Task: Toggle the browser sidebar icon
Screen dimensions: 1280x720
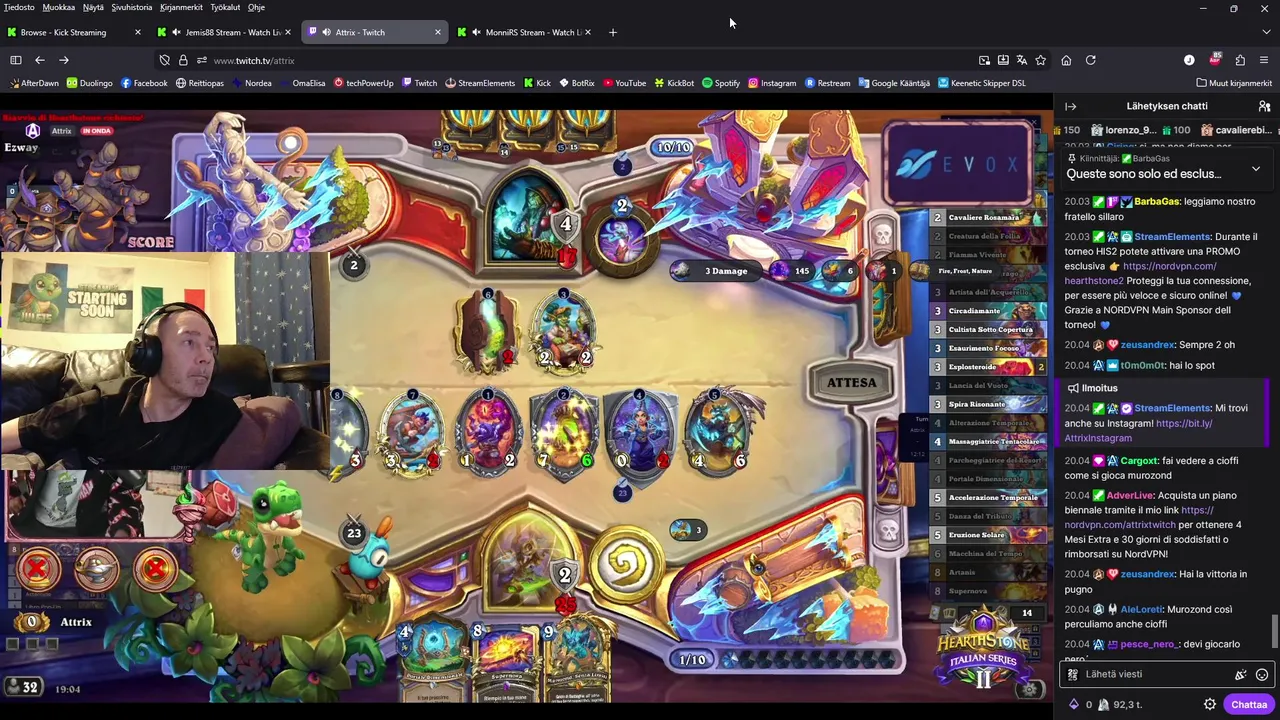Action: (16, 60)
